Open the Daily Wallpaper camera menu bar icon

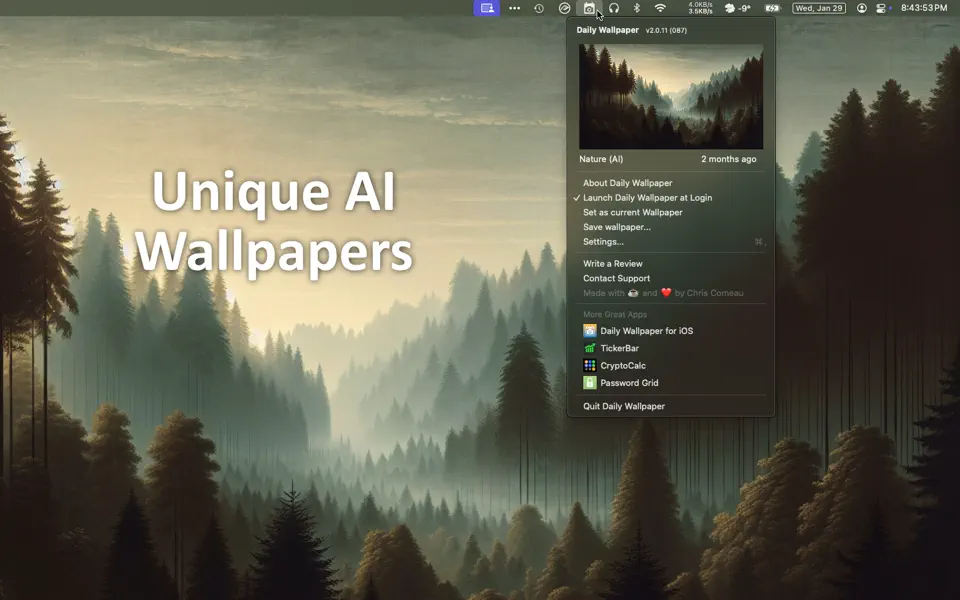pyautogui.click(x=588, y=9)
